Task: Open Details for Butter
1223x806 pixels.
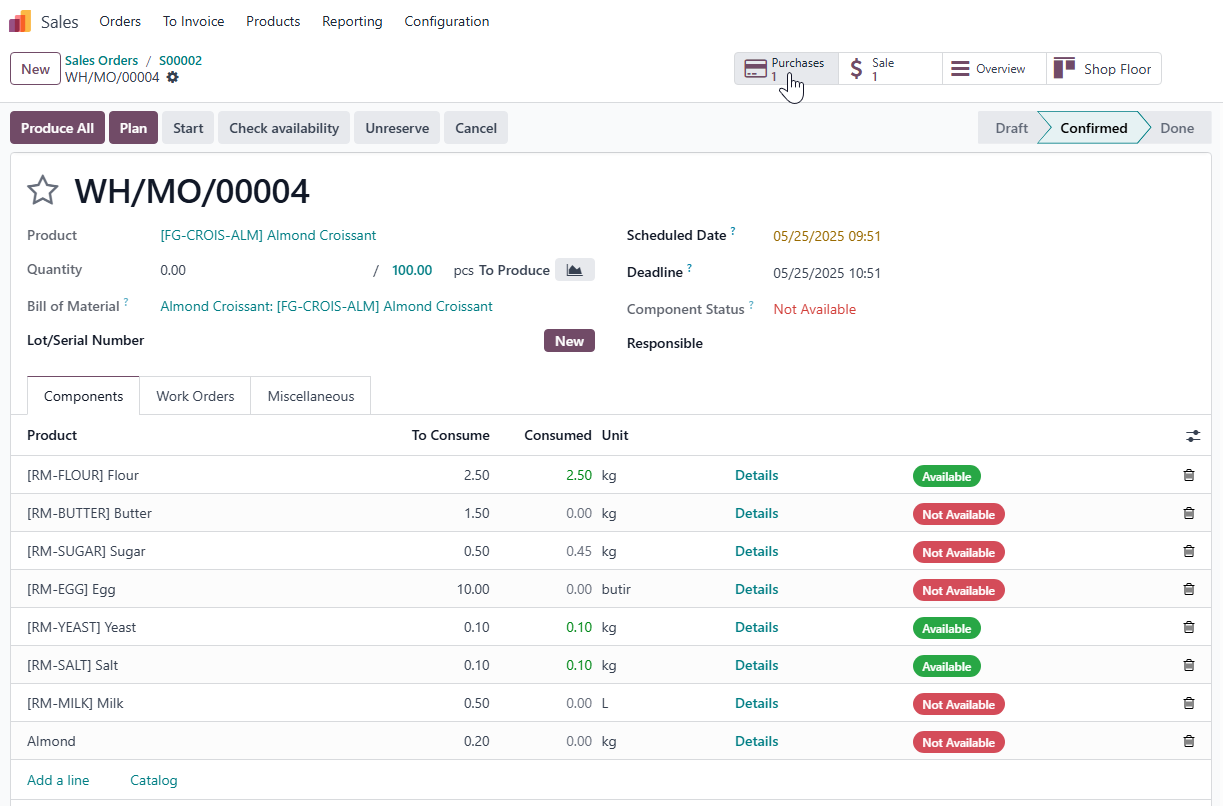Action: tap(756, 513)
